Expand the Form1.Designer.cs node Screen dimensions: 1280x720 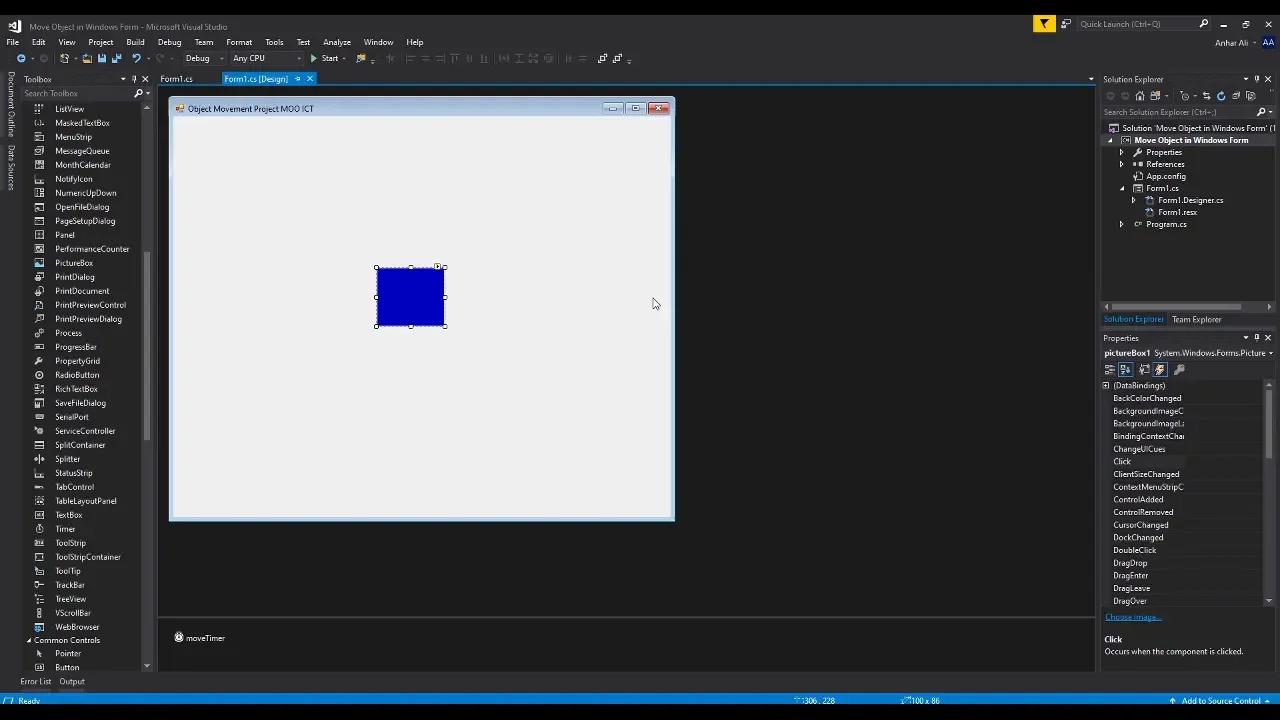tap(1133, 200)
